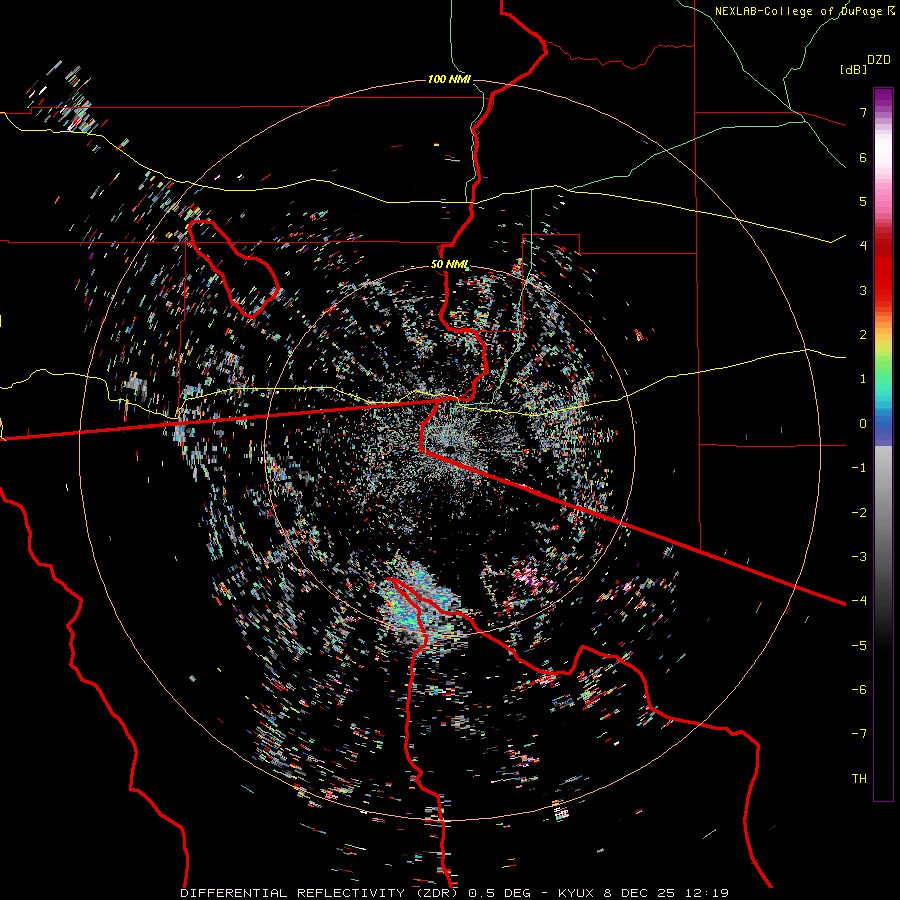
Task: Click the 6 dB value on color scale
Action: [863, 157]
